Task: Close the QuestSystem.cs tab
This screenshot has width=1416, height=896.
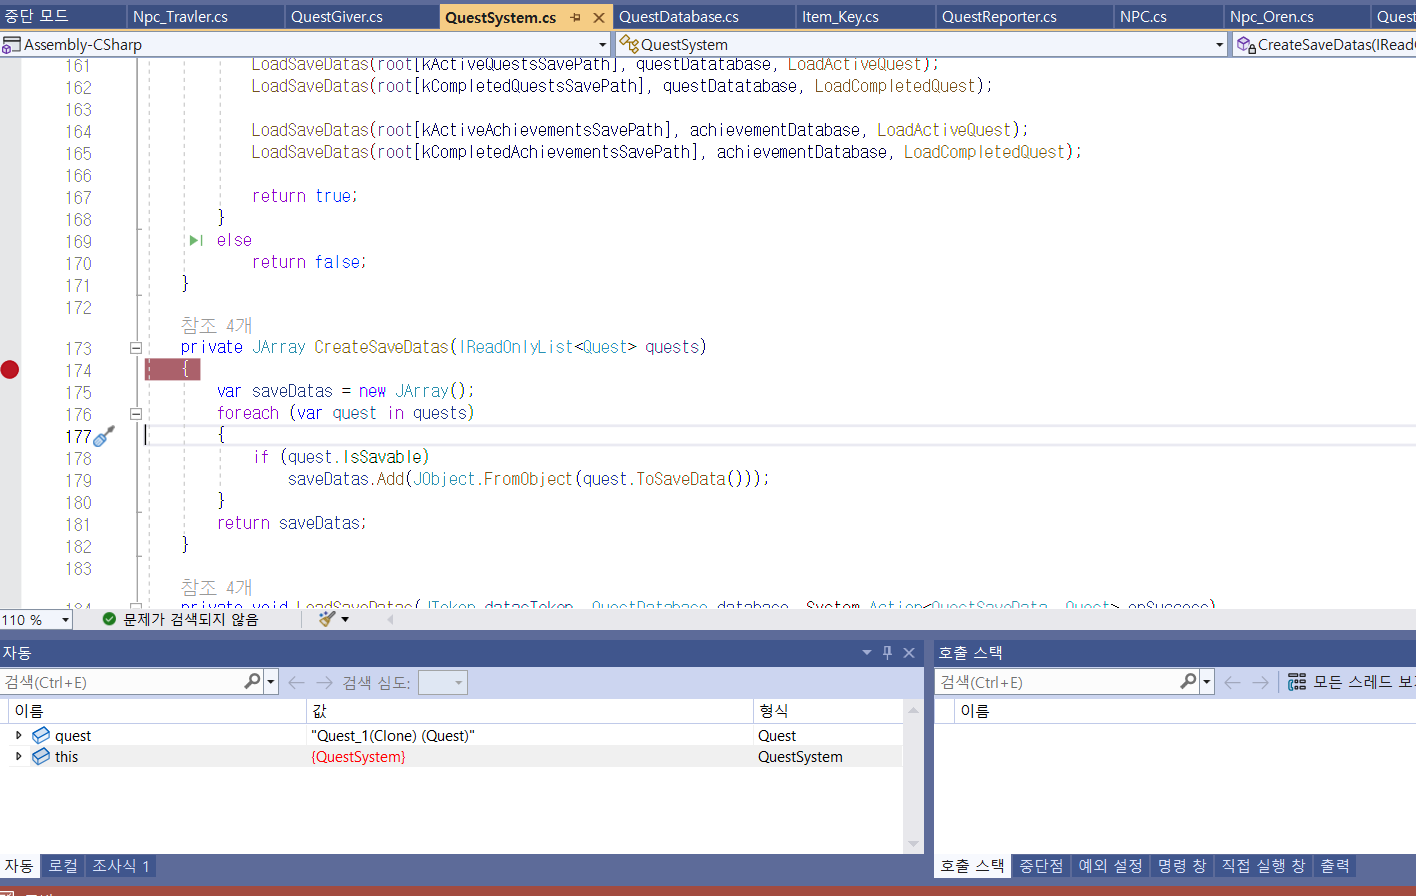Action: coord(599,18)
